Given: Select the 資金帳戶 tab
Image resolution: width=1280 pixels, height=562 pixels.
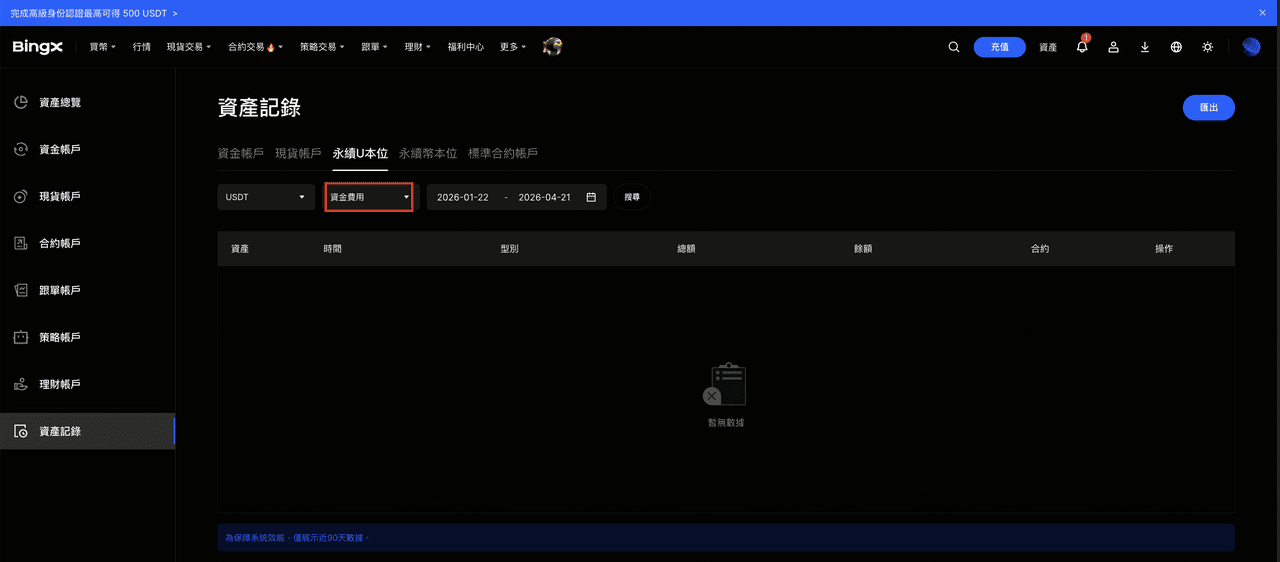Looking at the screenshot, I should pyautogui.click(x=240, y=153).
